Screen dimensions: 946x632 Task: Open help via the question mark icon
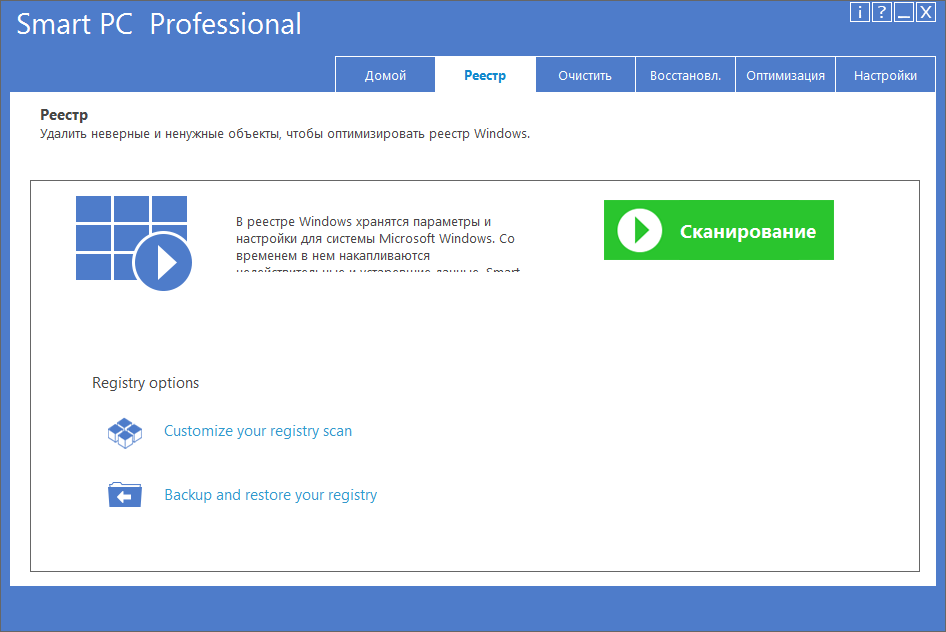point(881,12)
